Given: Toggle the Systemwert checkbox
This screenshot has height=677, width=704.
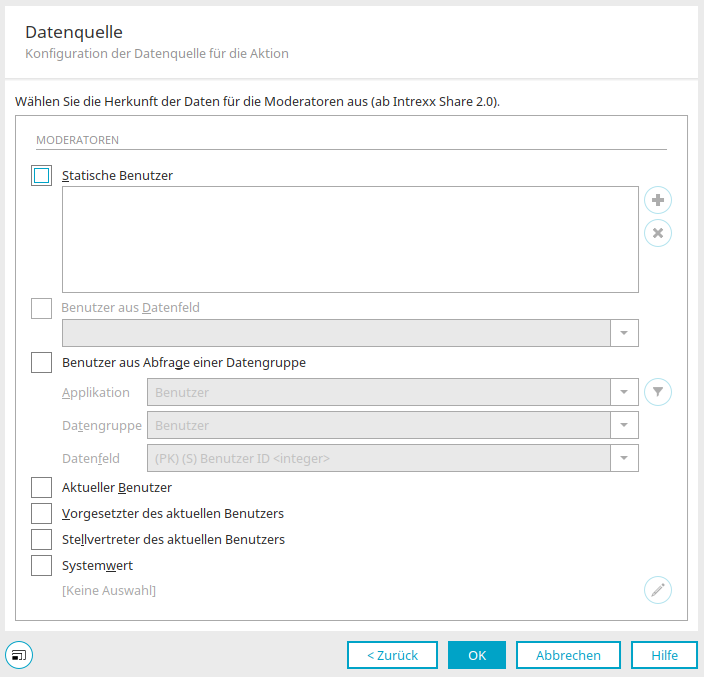Looking at the screenshot, I should [x=41, y=566].
